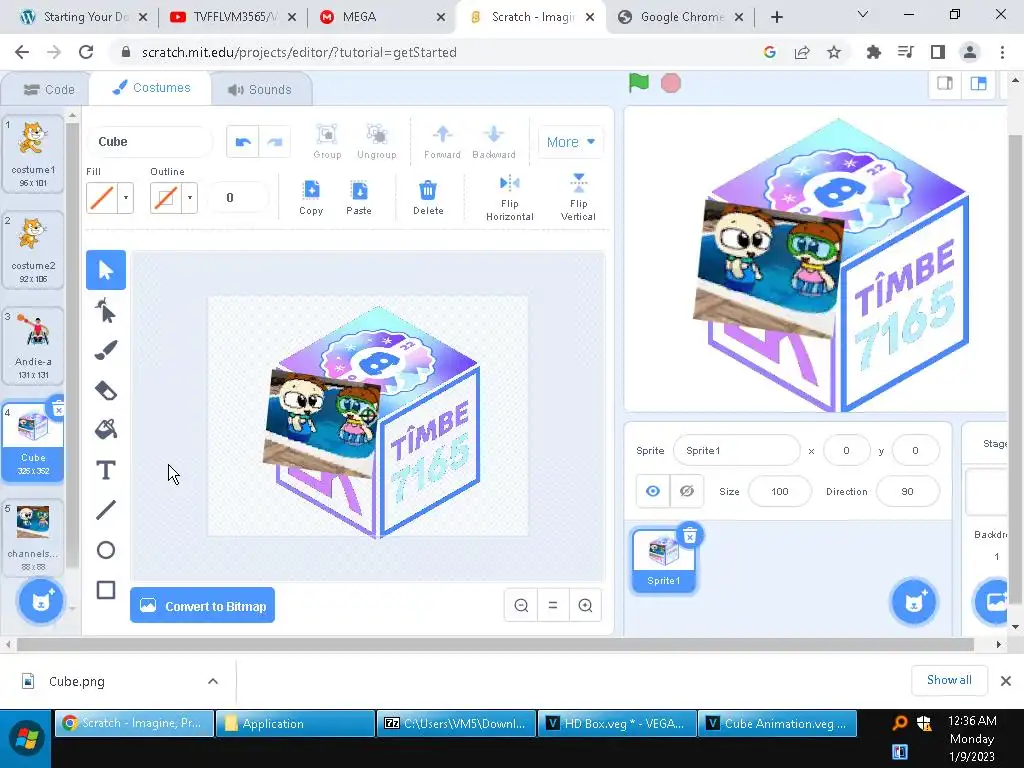Select the Fill bucket tool

point(106,429)
